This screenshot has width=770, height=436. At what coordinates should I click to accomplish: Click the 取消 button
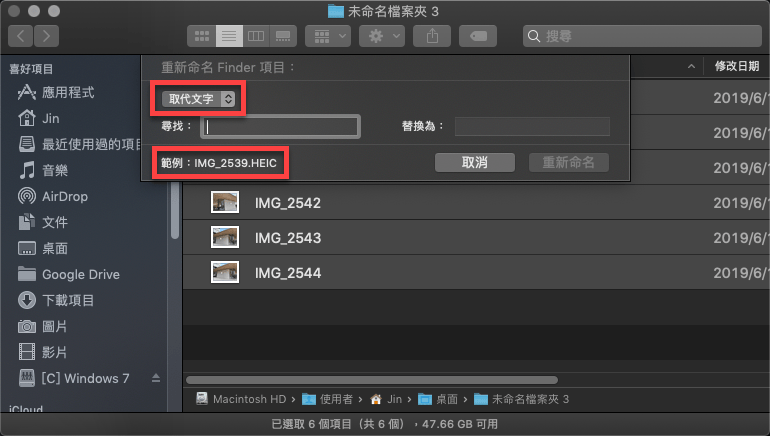(x=475, y=163)
